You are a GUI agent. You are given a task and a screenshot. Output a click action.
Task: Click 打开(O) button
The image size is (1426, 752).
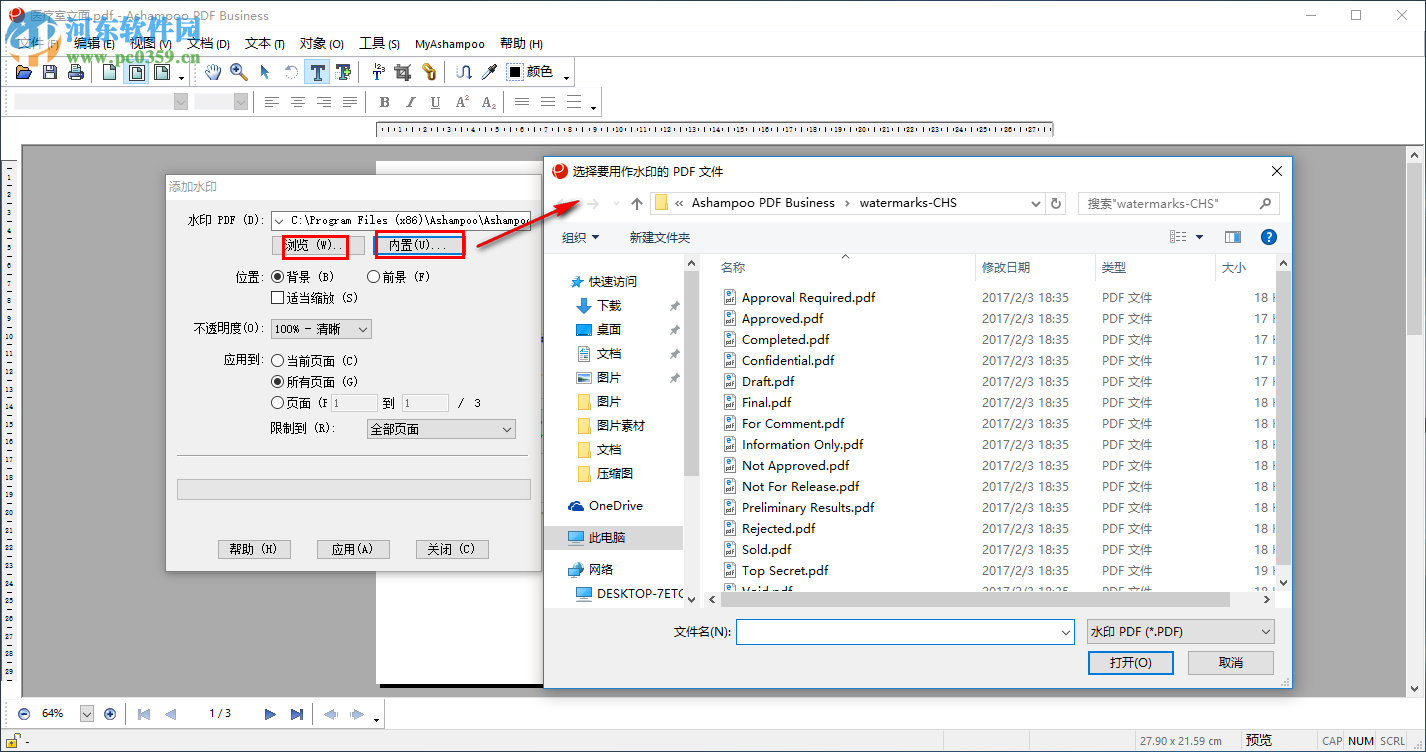1130,662
